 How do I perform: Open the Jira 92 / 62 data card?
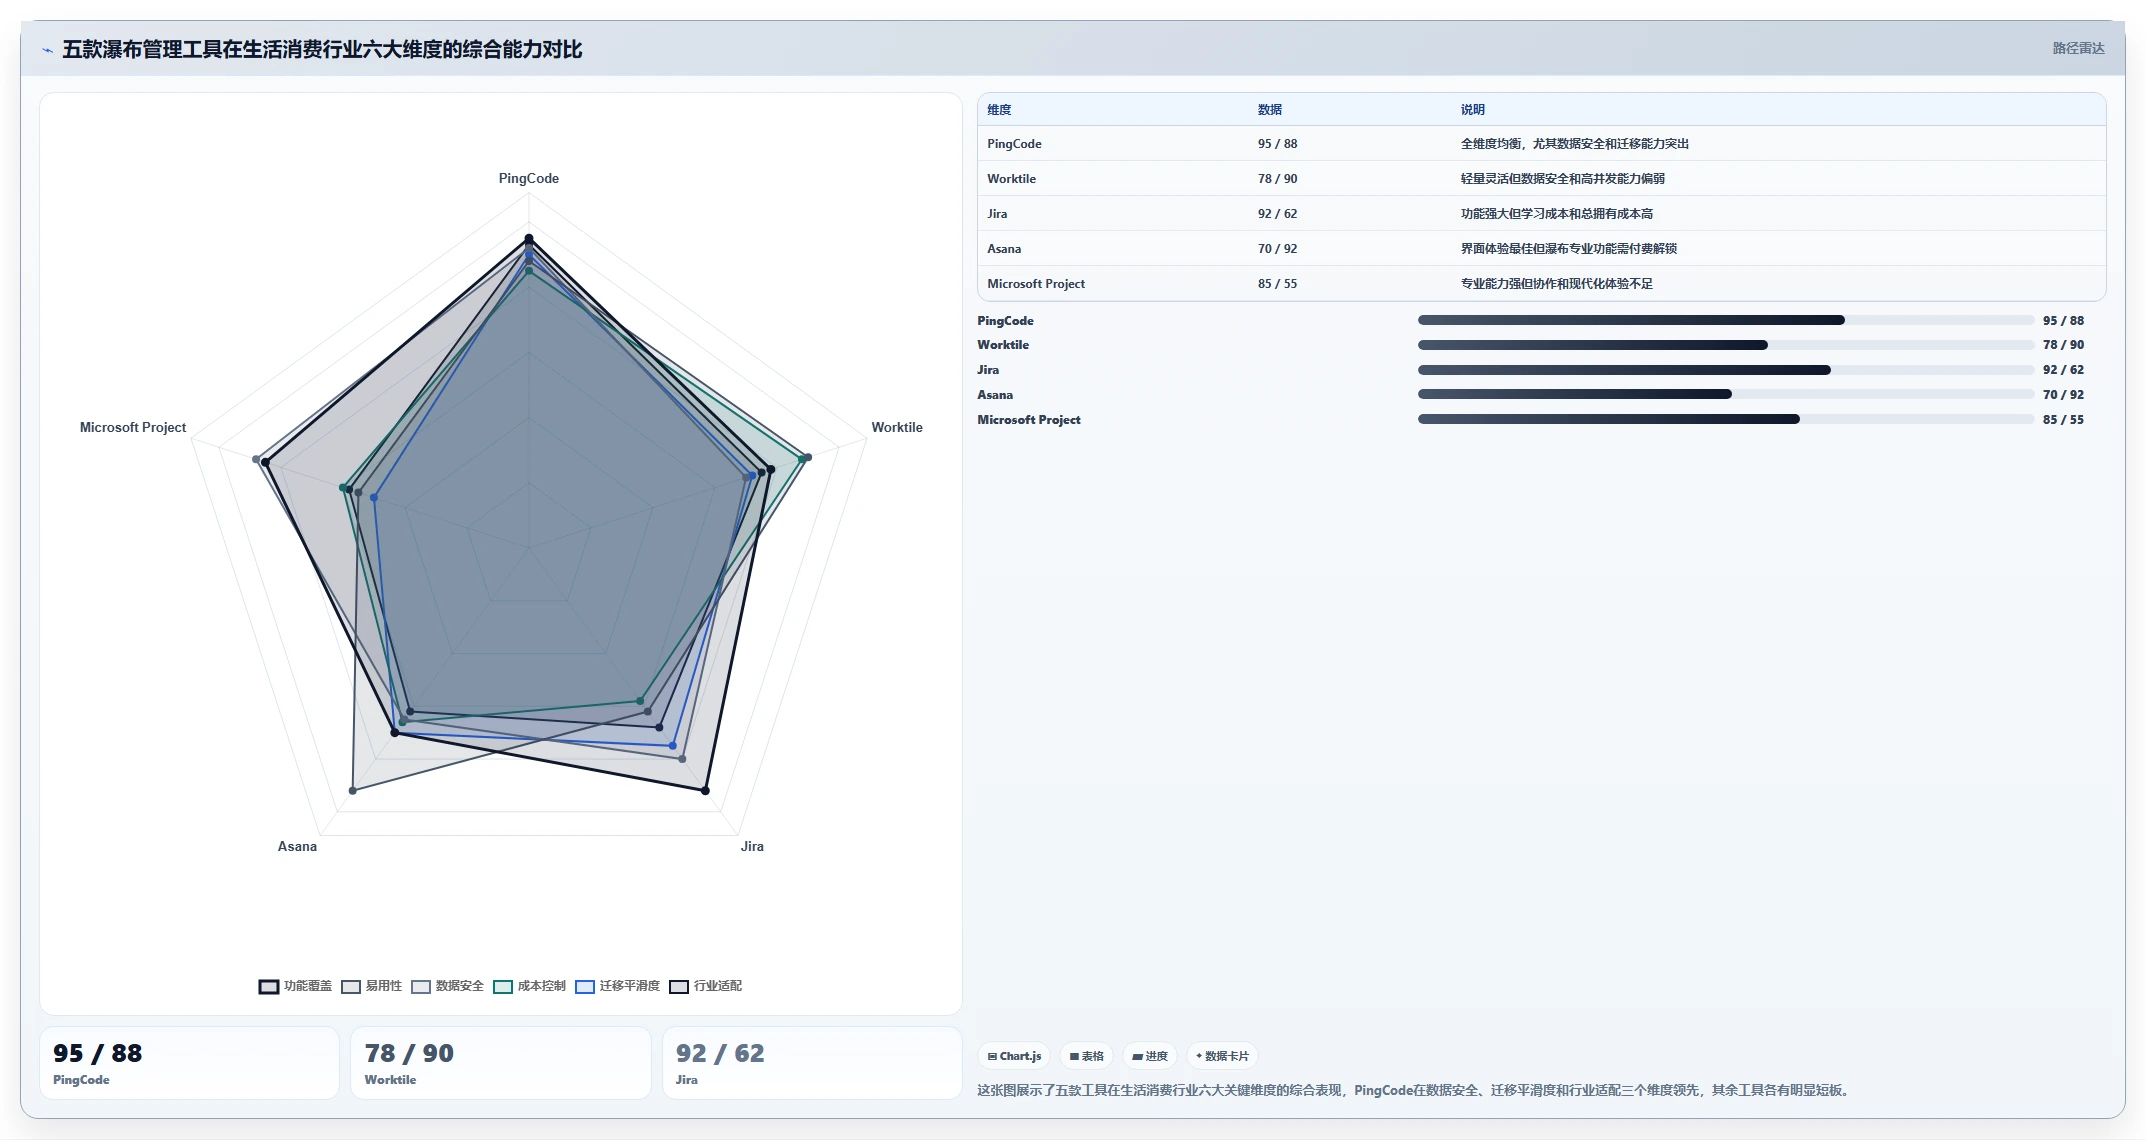(x=812, y=1063)
